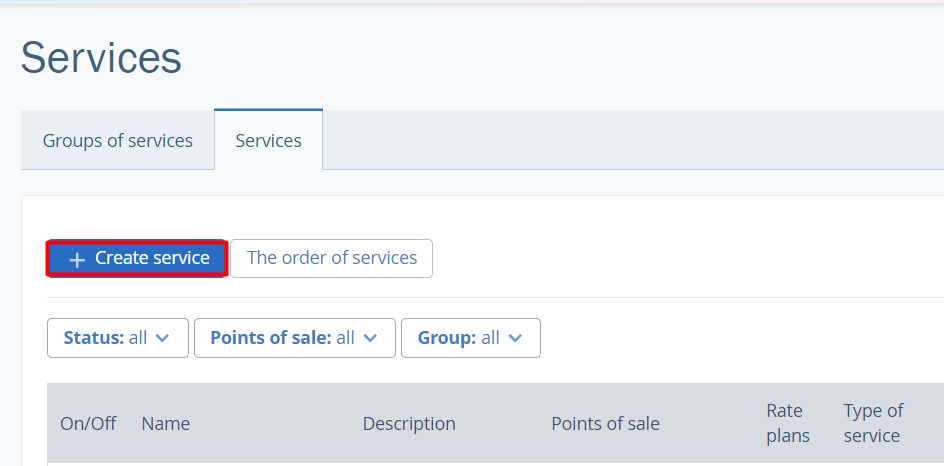Click the Name column header
This screenshot has width=944, height=466.
tap(166, 423)
